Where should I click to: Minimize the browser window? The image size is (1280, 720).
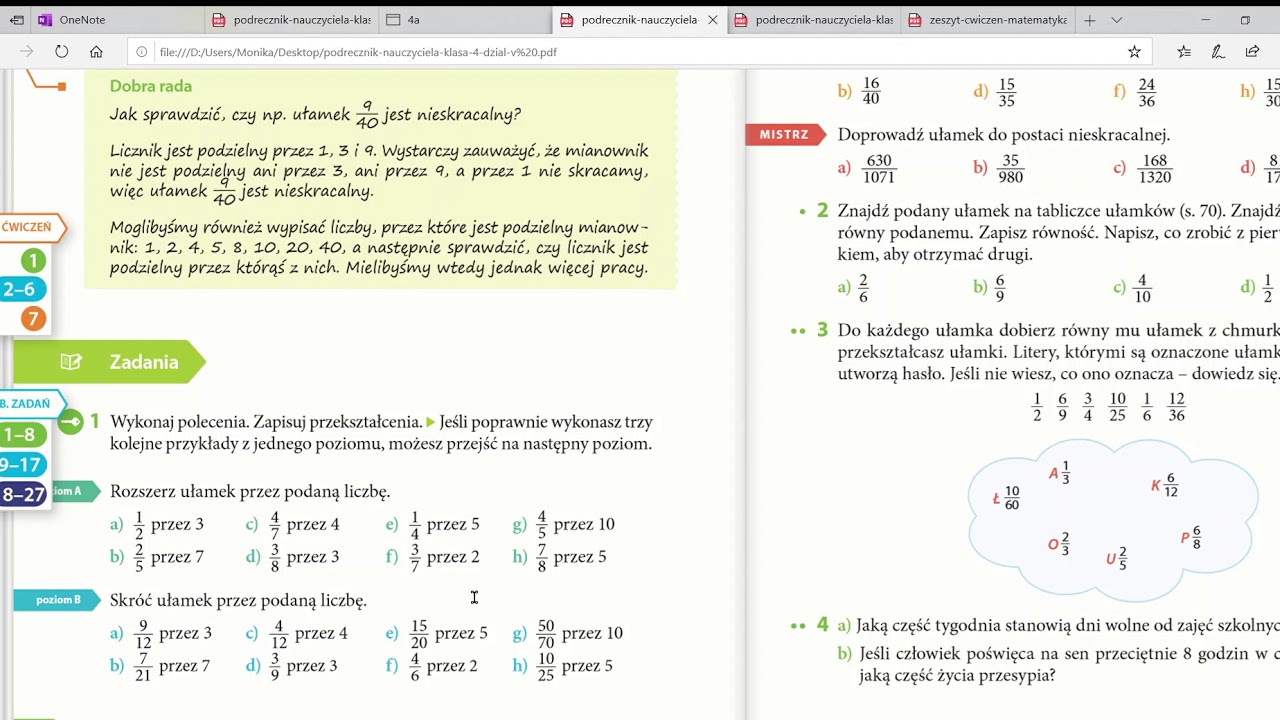click(1206, 20)
